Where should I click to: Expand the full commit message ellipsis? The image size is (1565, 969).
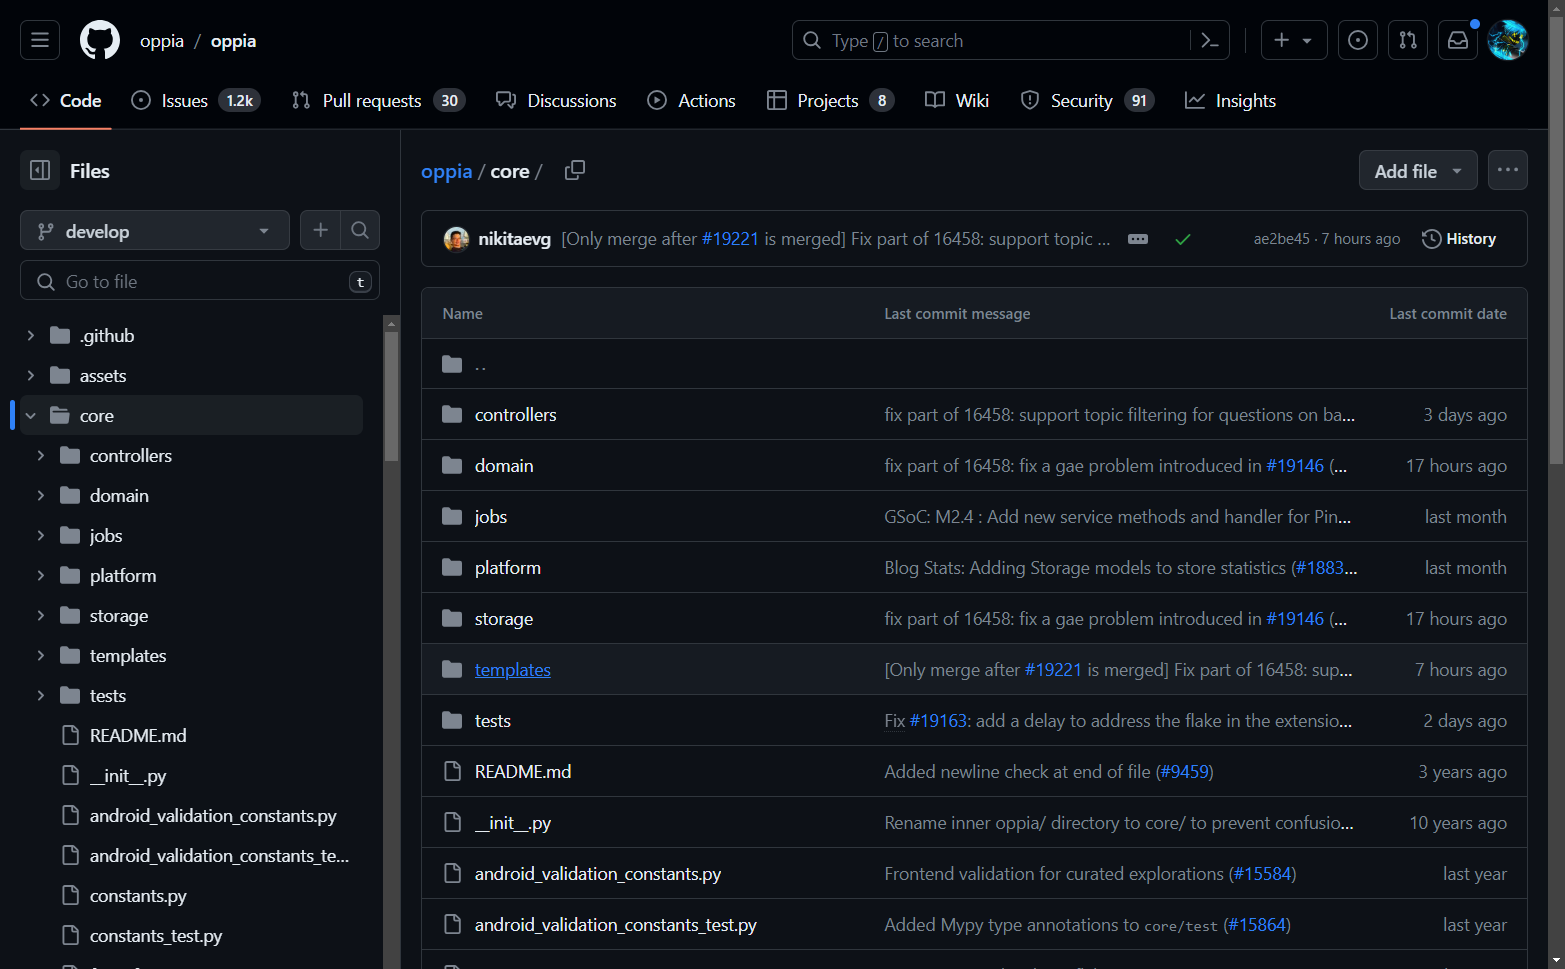point(1138,239)
